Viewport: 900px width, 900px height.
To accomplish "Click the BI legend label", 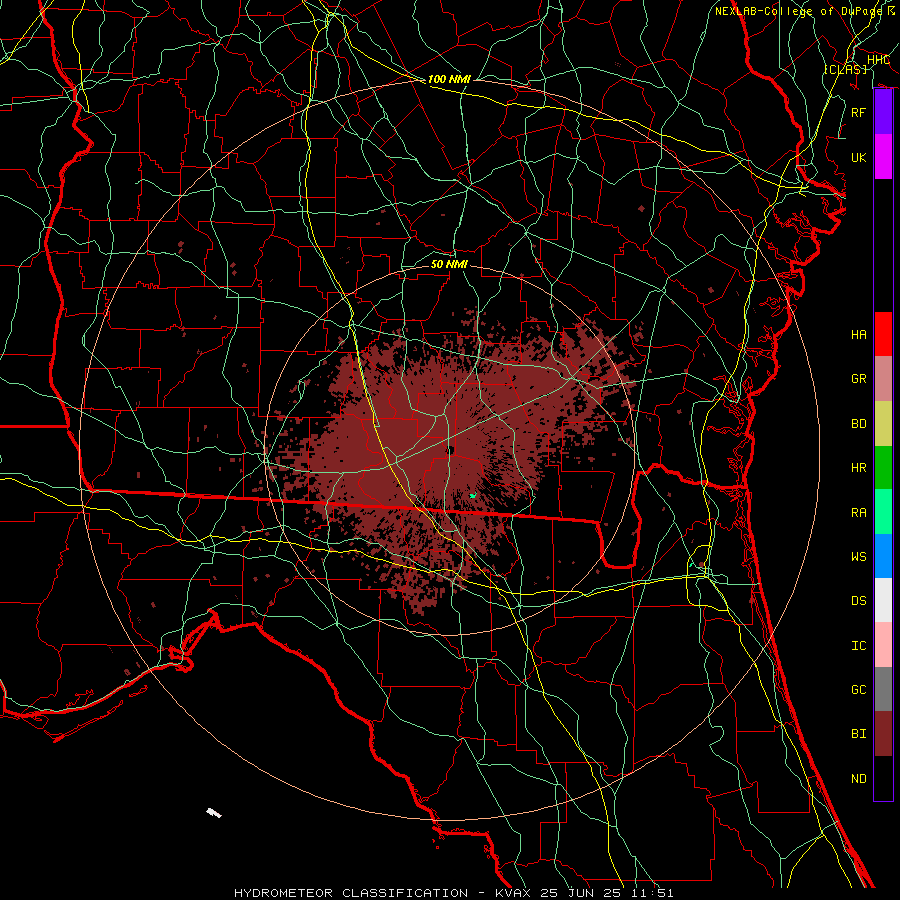I will point(858,734).
